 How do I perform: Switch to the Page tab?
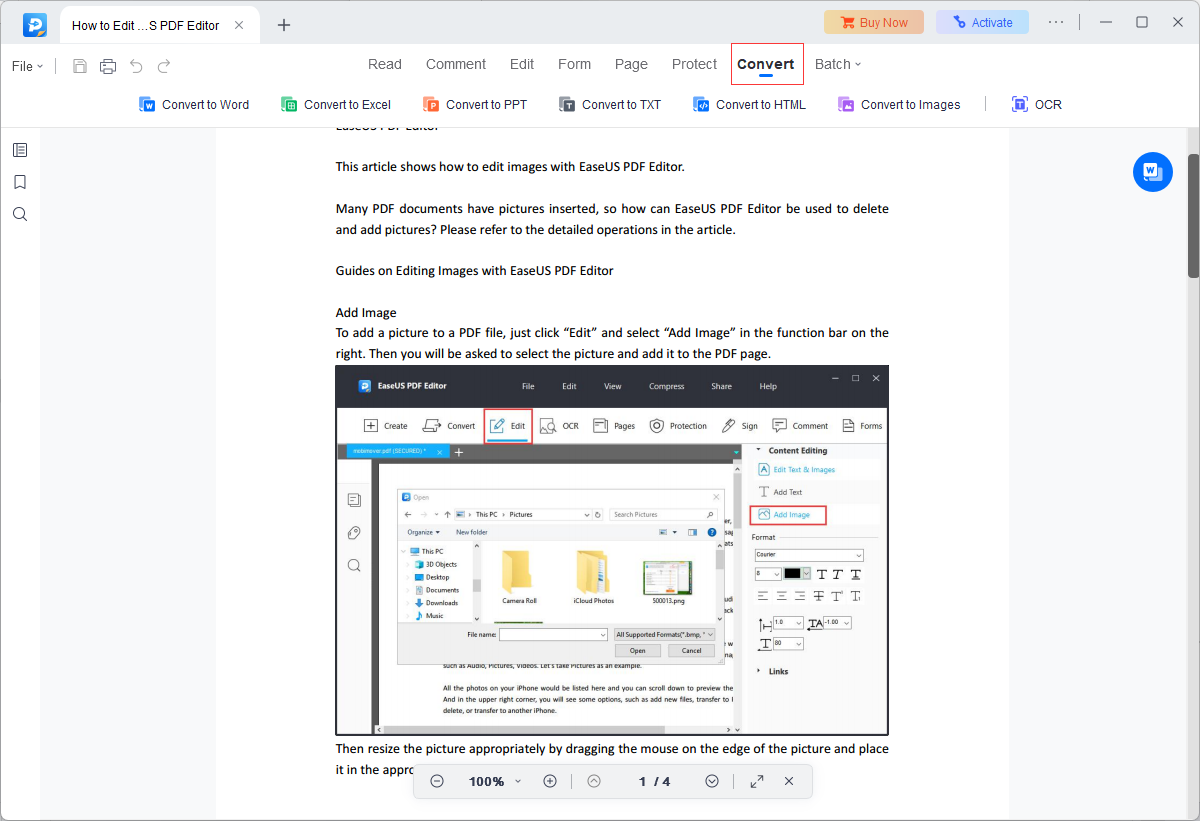631,64
